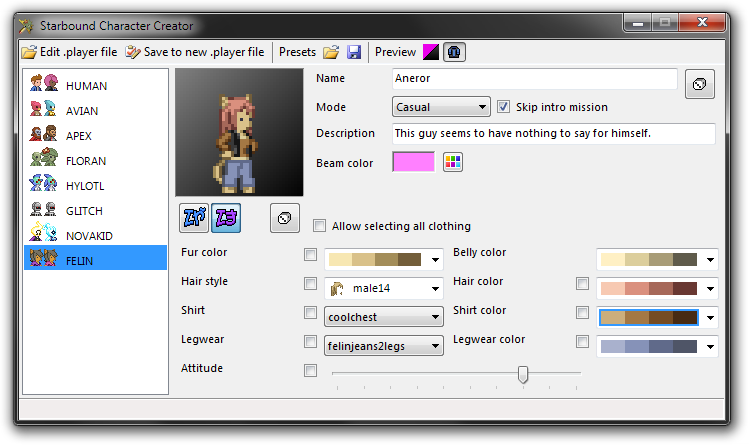749x445 pixels.
Task: Tick the Shirt color lock checkbox
Action: tap(582, 313)
